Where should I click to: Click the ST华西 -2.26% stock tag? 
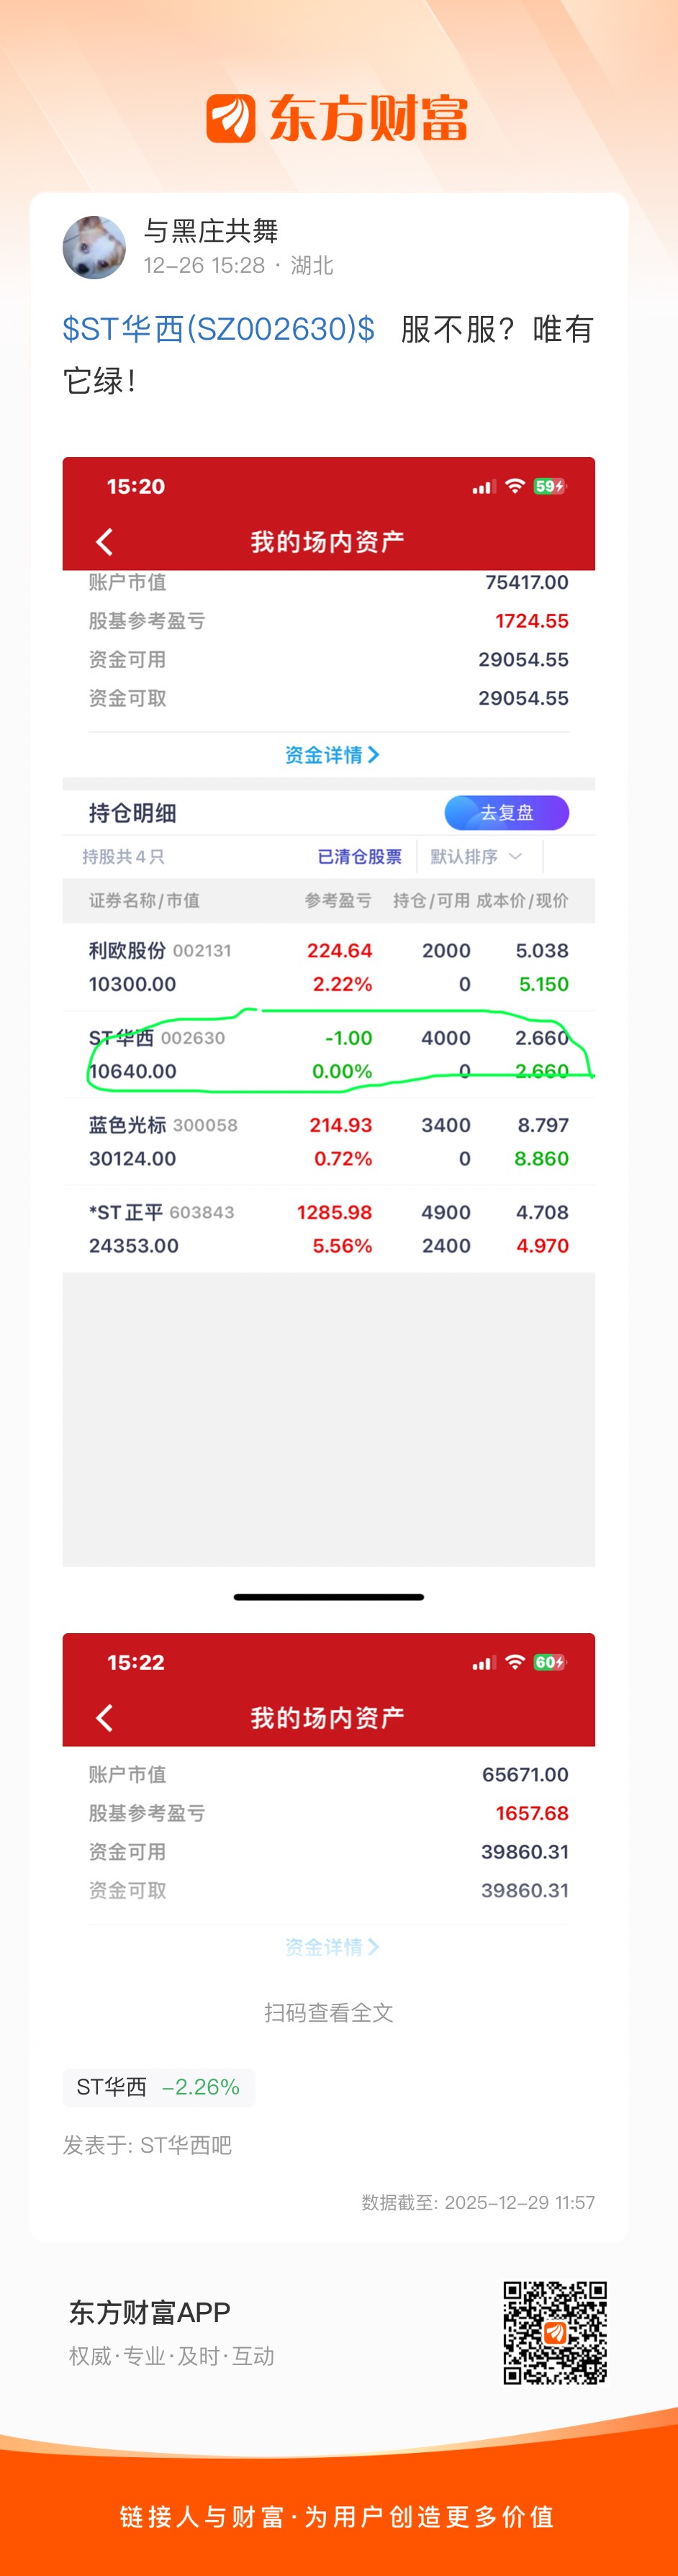(x=158, y=2087)
